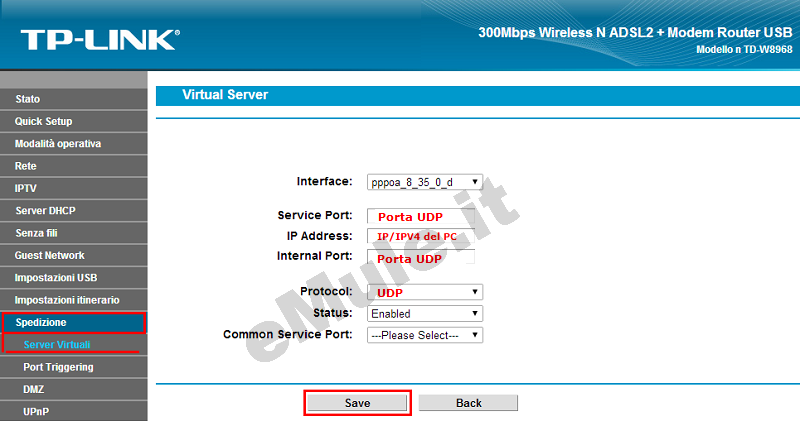Open Quick Setup in sidebar
The height and width of the screenshot is (422, 800).
pyautogui.click(x=73, y=121)
